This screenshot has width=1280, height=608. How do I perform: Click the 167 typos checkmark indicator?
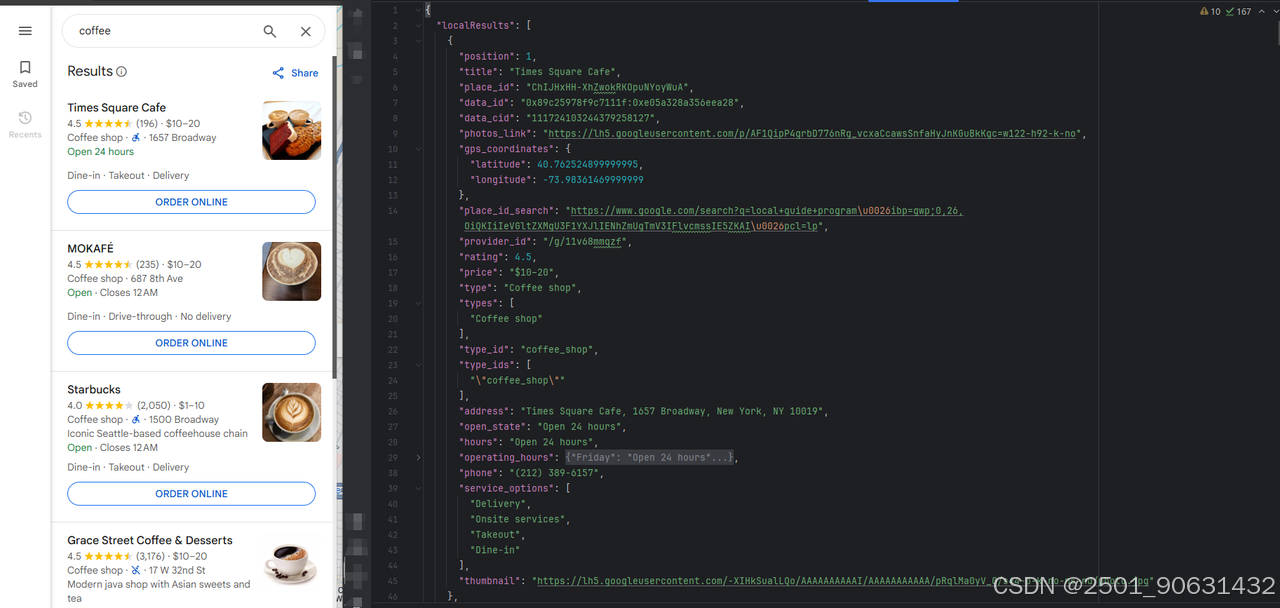point(1238,12)
